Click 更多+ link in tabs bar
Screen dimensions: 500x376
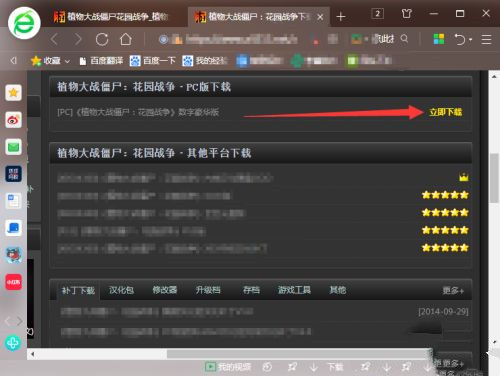(x=453, y=291)
